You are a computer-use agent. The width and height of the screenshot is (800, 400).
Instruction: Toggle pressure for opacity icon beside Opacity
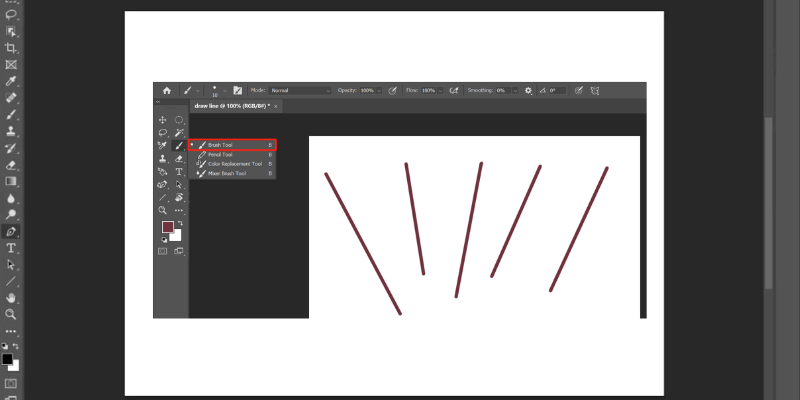[393, 90]
